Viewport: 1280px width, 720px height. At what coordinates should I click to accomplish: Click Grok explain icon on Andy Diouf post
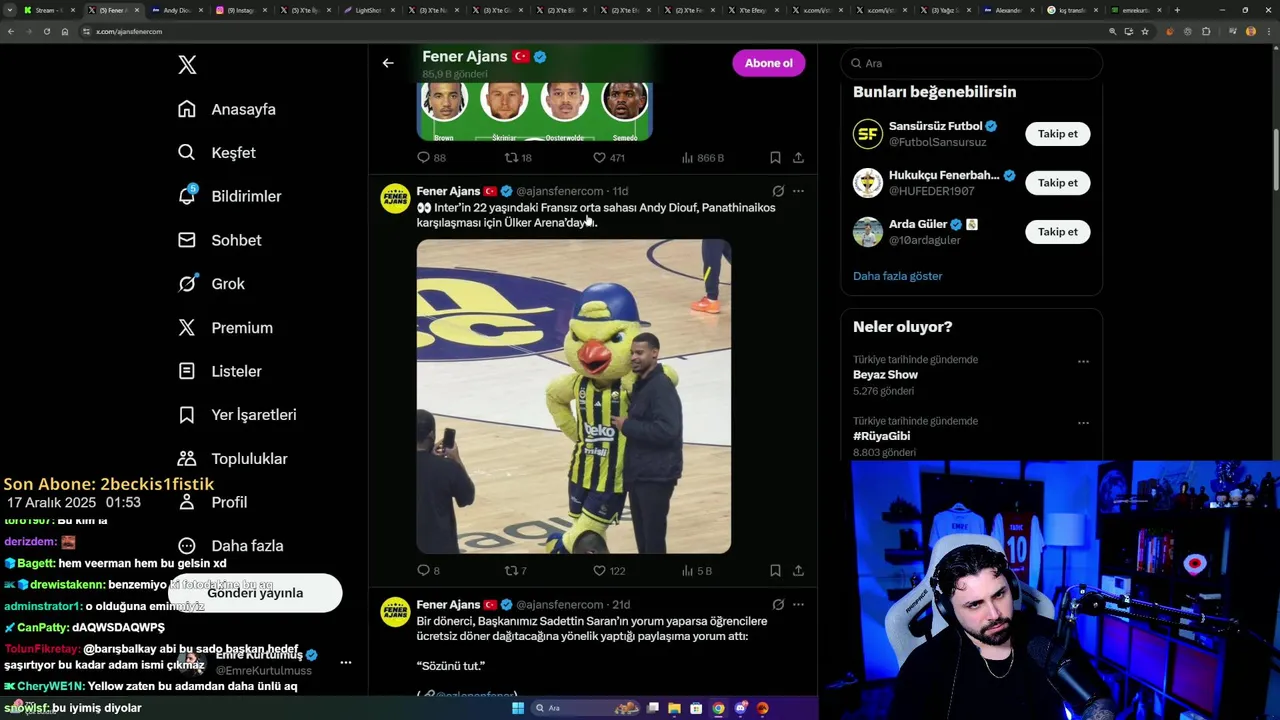click(778, 191)
